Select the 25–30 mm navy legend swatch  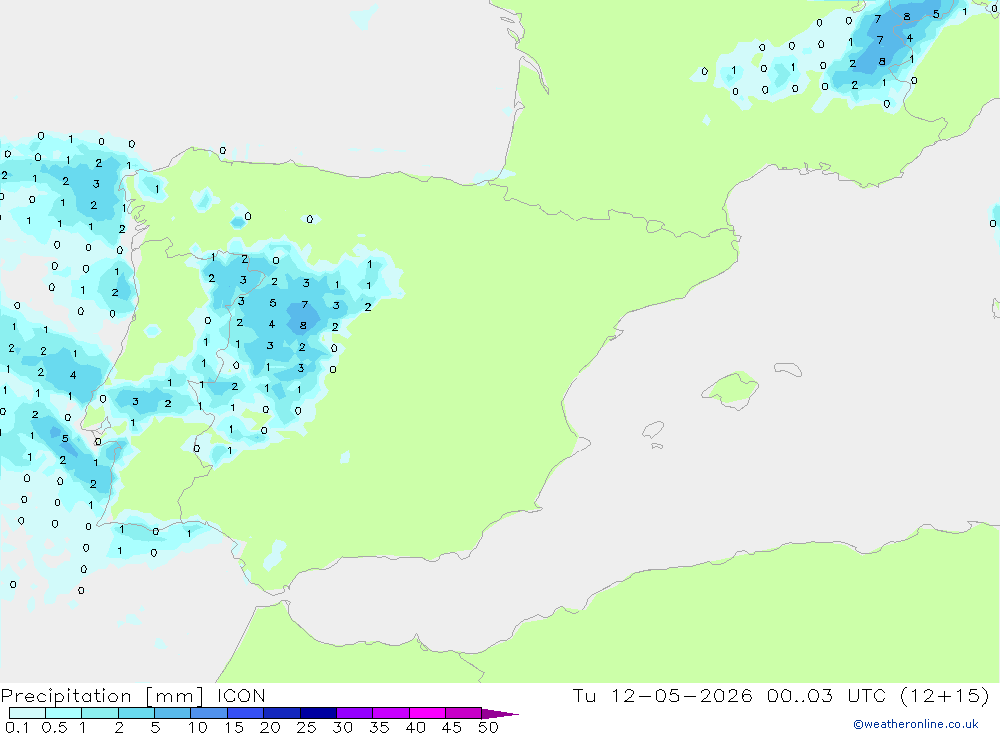(x=318, y=713)
